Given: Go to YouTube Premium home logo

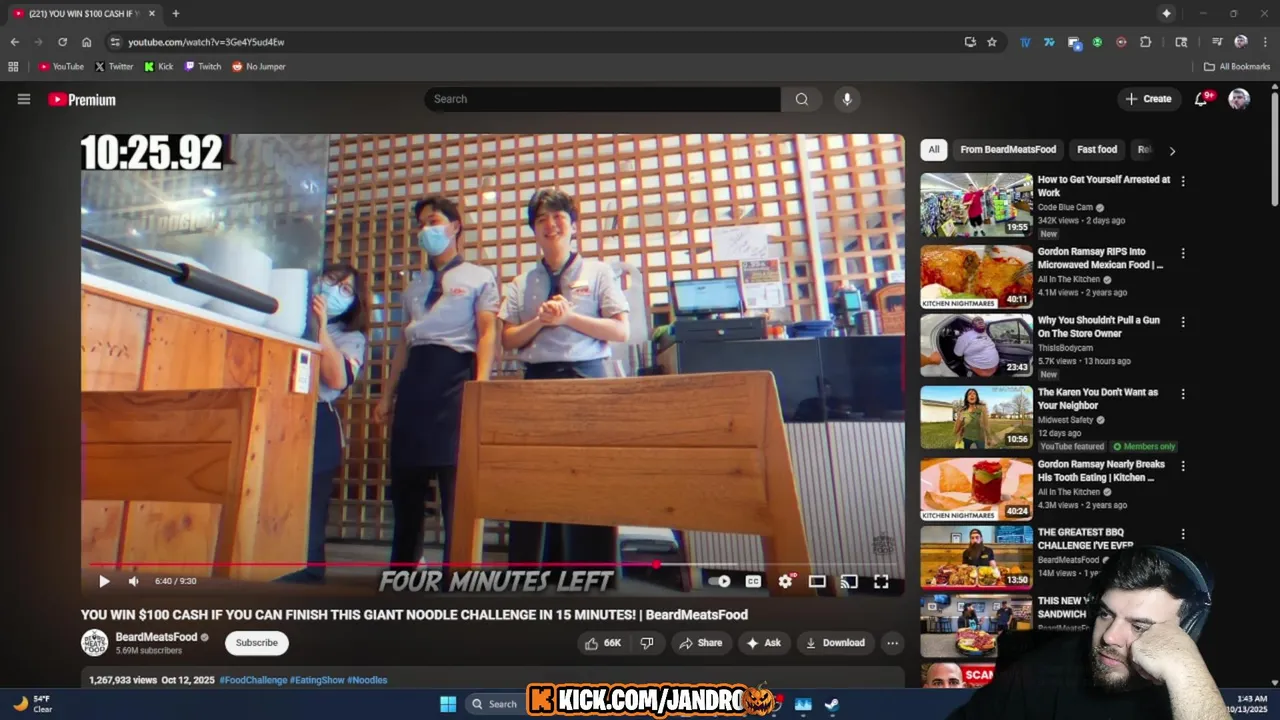Looking at the screenshot, I should pos(82,100).
